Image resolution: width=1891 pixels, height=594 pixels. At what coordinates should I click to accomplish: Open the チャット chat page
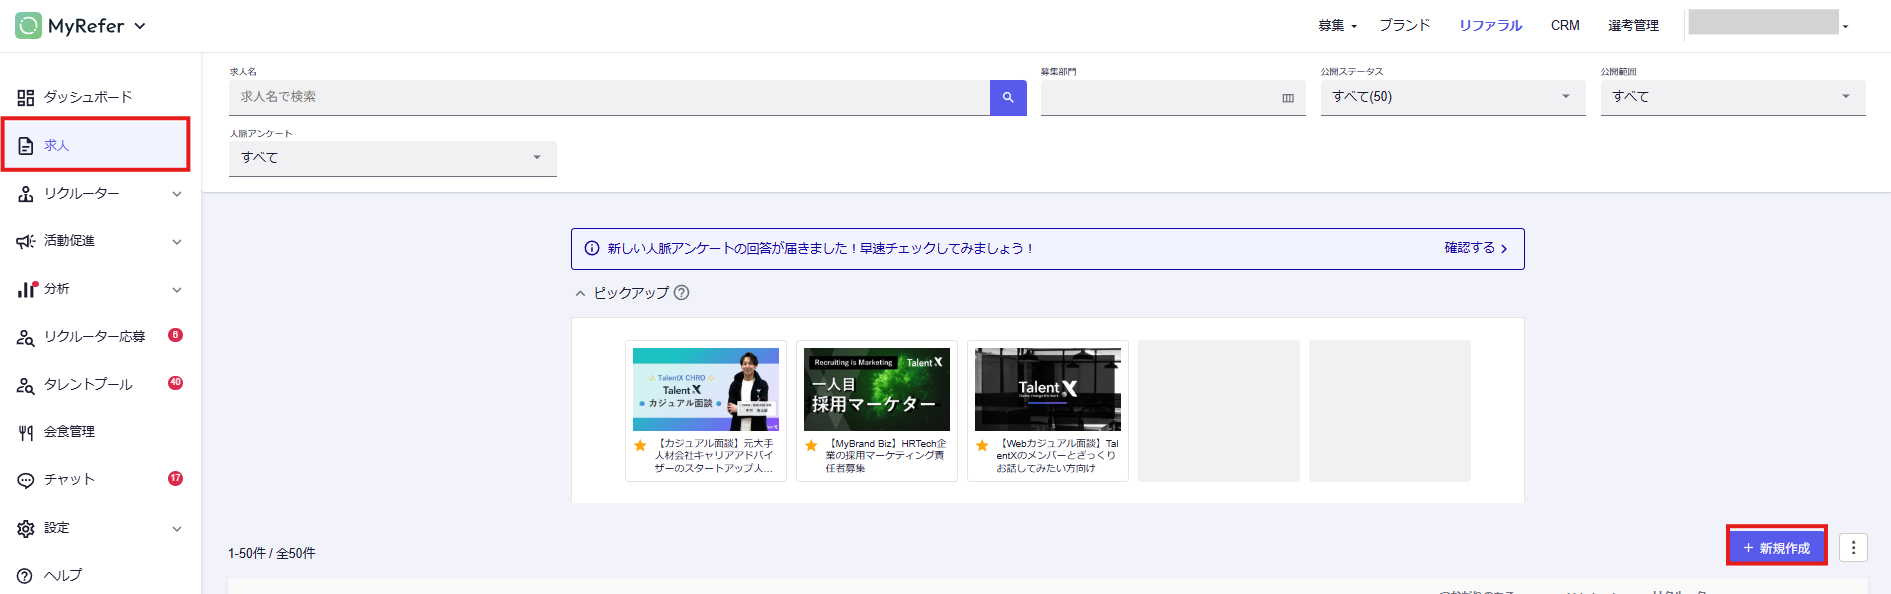(x=69, y=480)
